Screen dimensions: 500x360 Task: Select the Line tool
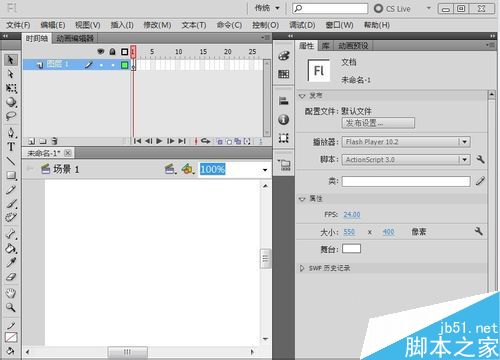point(11,161)
